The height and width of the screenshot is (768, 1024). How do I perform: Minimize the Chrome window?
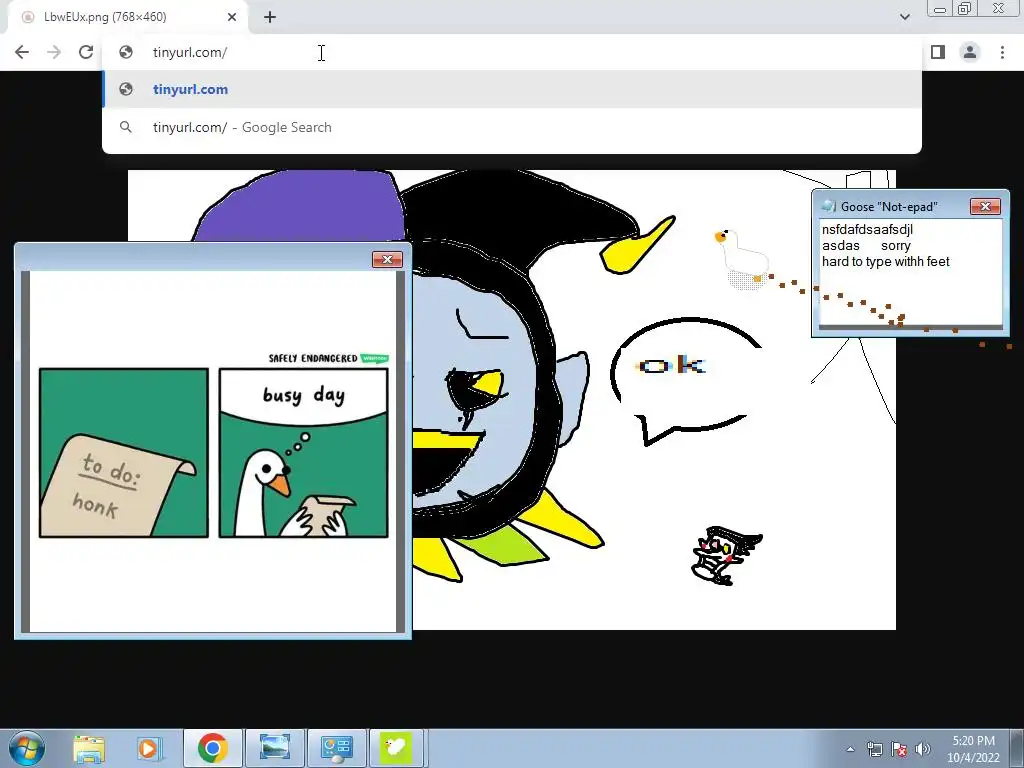coord(940,8)
